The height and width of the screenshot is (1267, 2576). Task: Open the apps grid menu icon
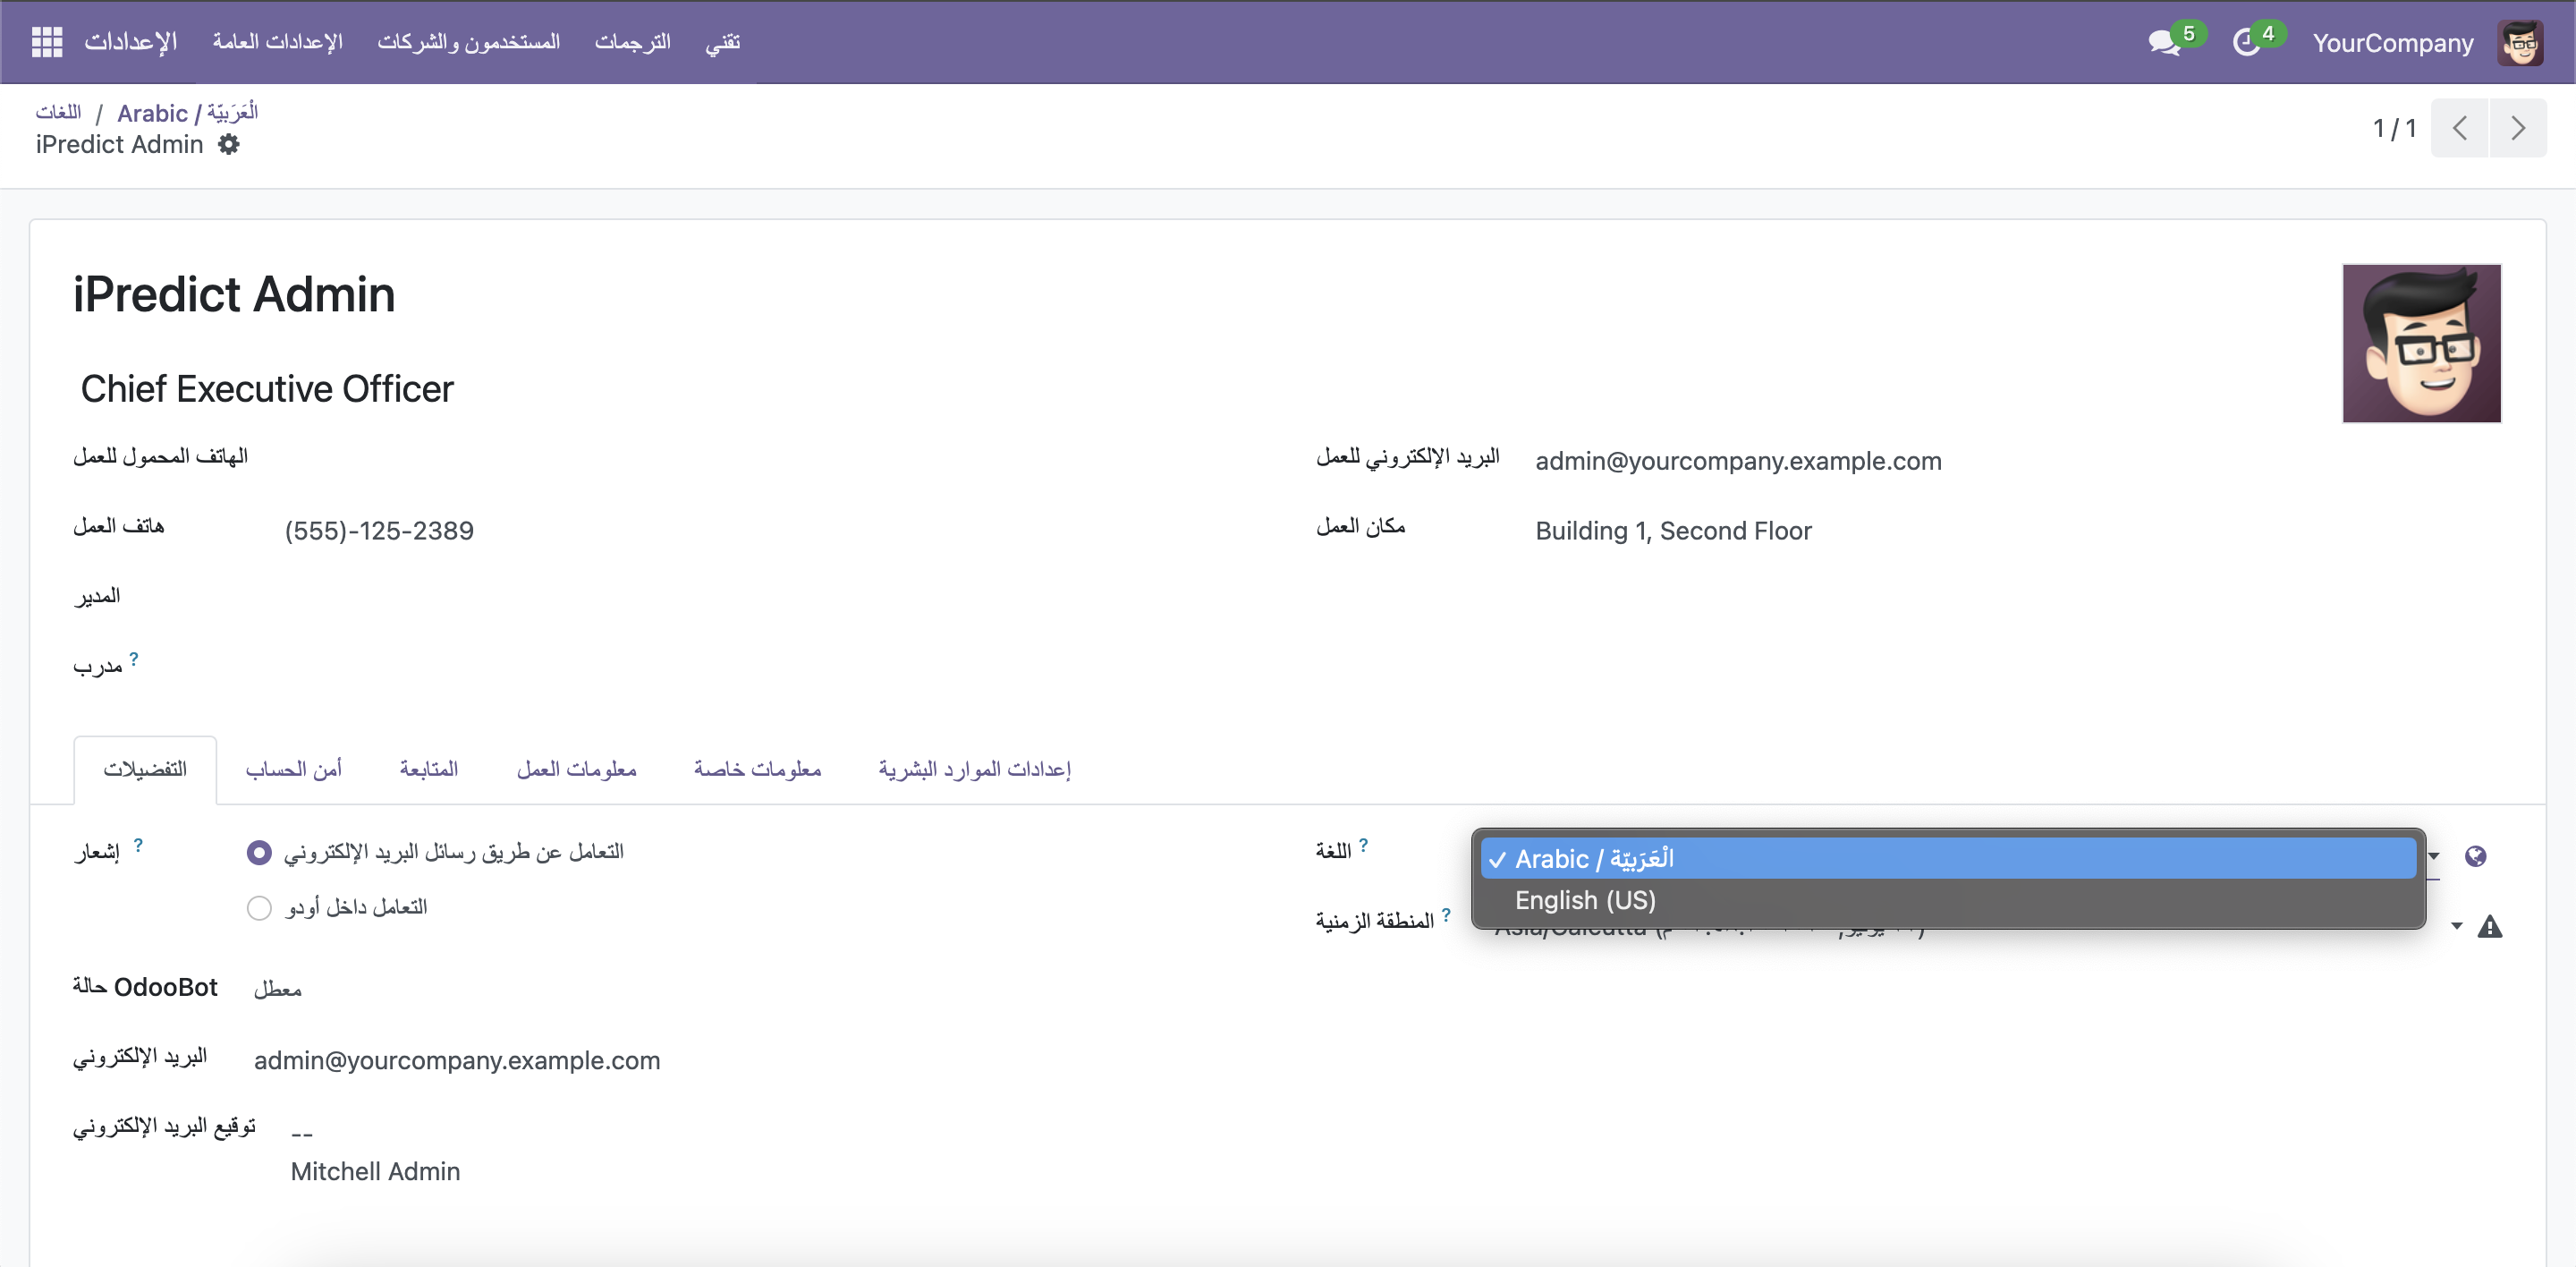tap(47, 42)
